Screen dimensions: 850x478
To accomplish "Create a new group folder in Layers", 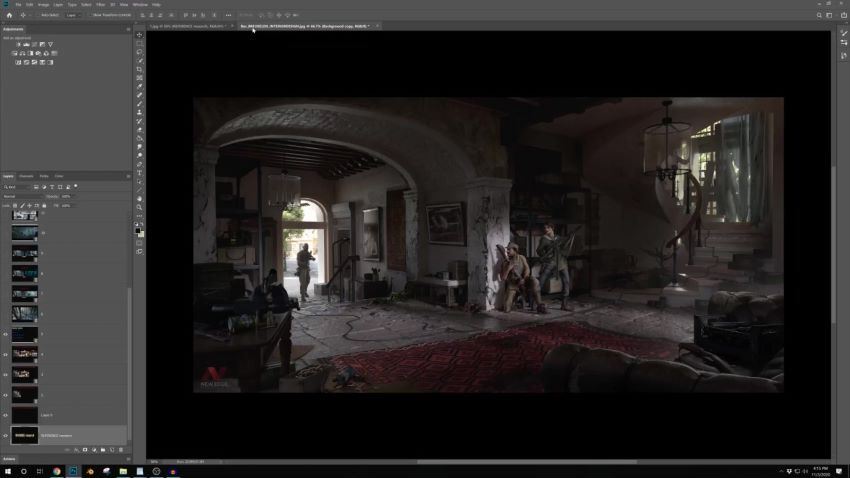I will coord(103,450).
